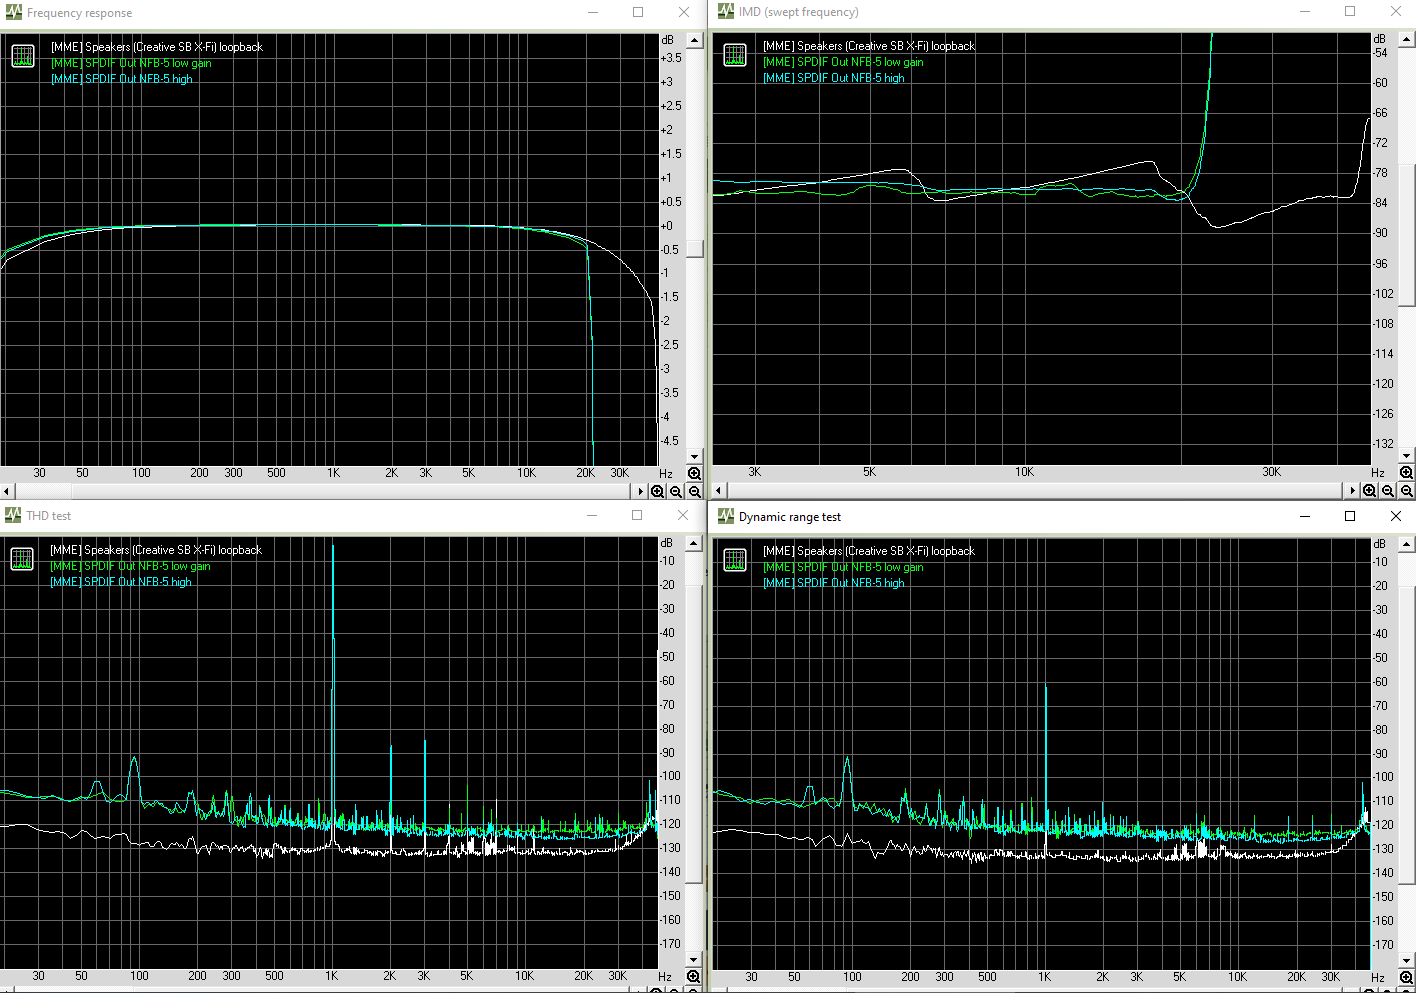Click scroll-down arrow in IMD vertical scrollbar
Screen dimensions: 1416x993
pyautogui.click(x=1407, y=455)
